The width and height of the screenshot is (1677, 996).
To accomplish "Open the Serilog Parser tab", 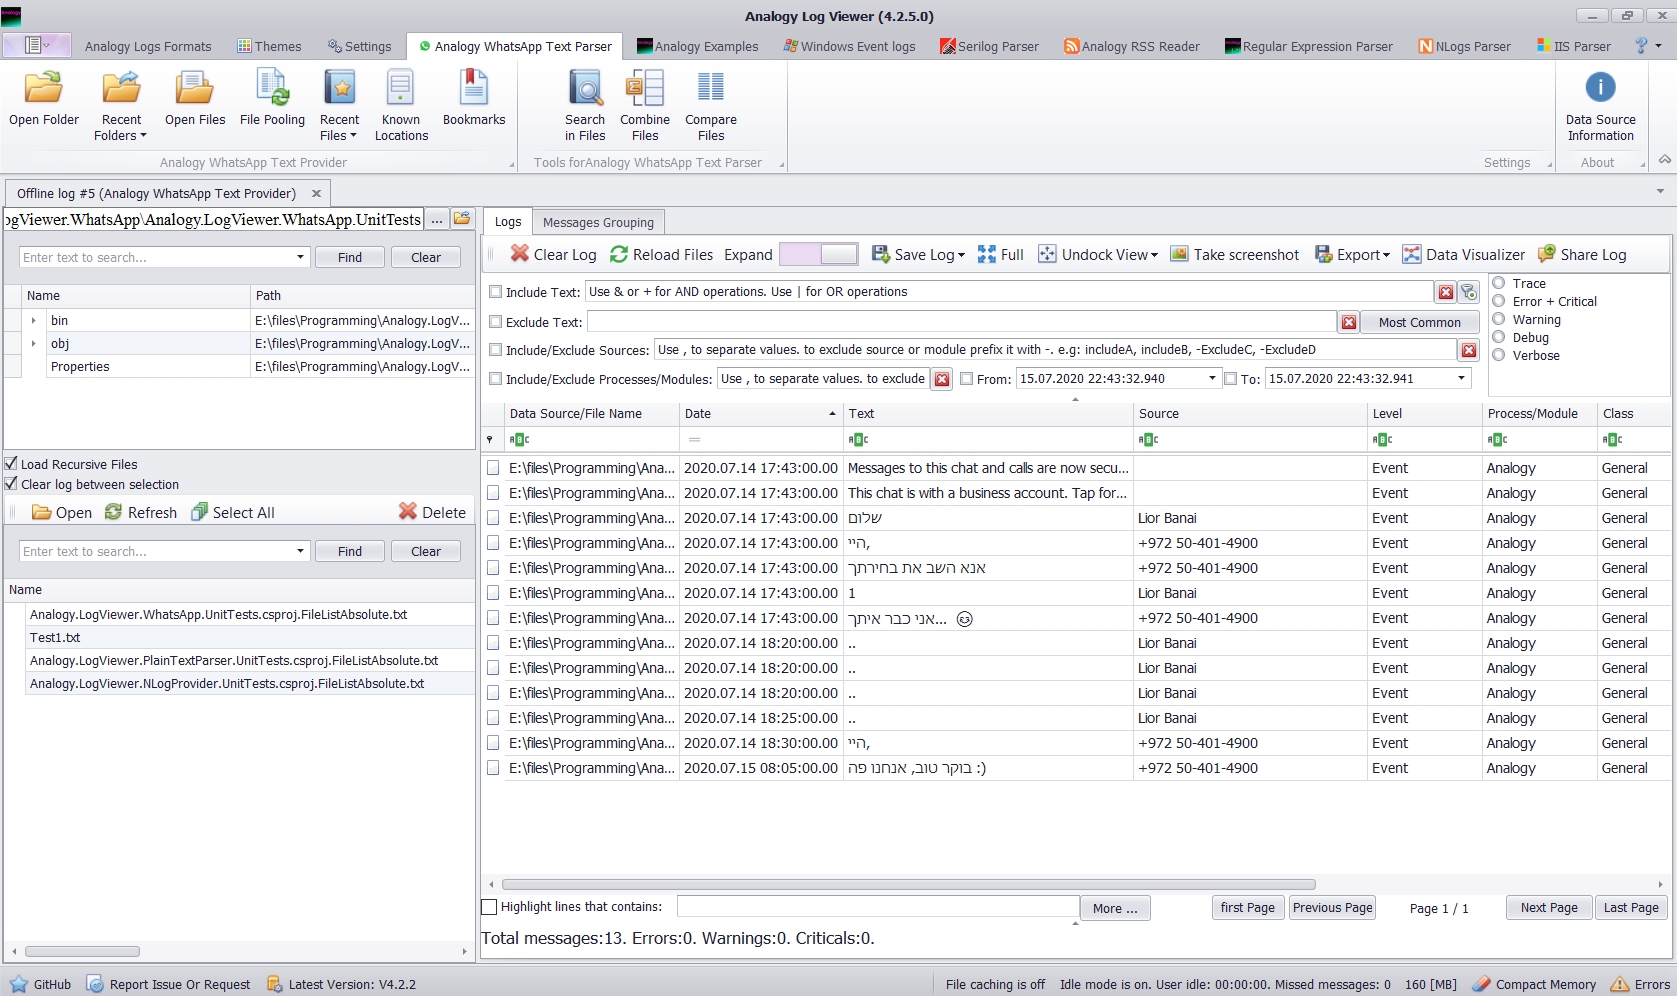I will click(x=990, y=46).
